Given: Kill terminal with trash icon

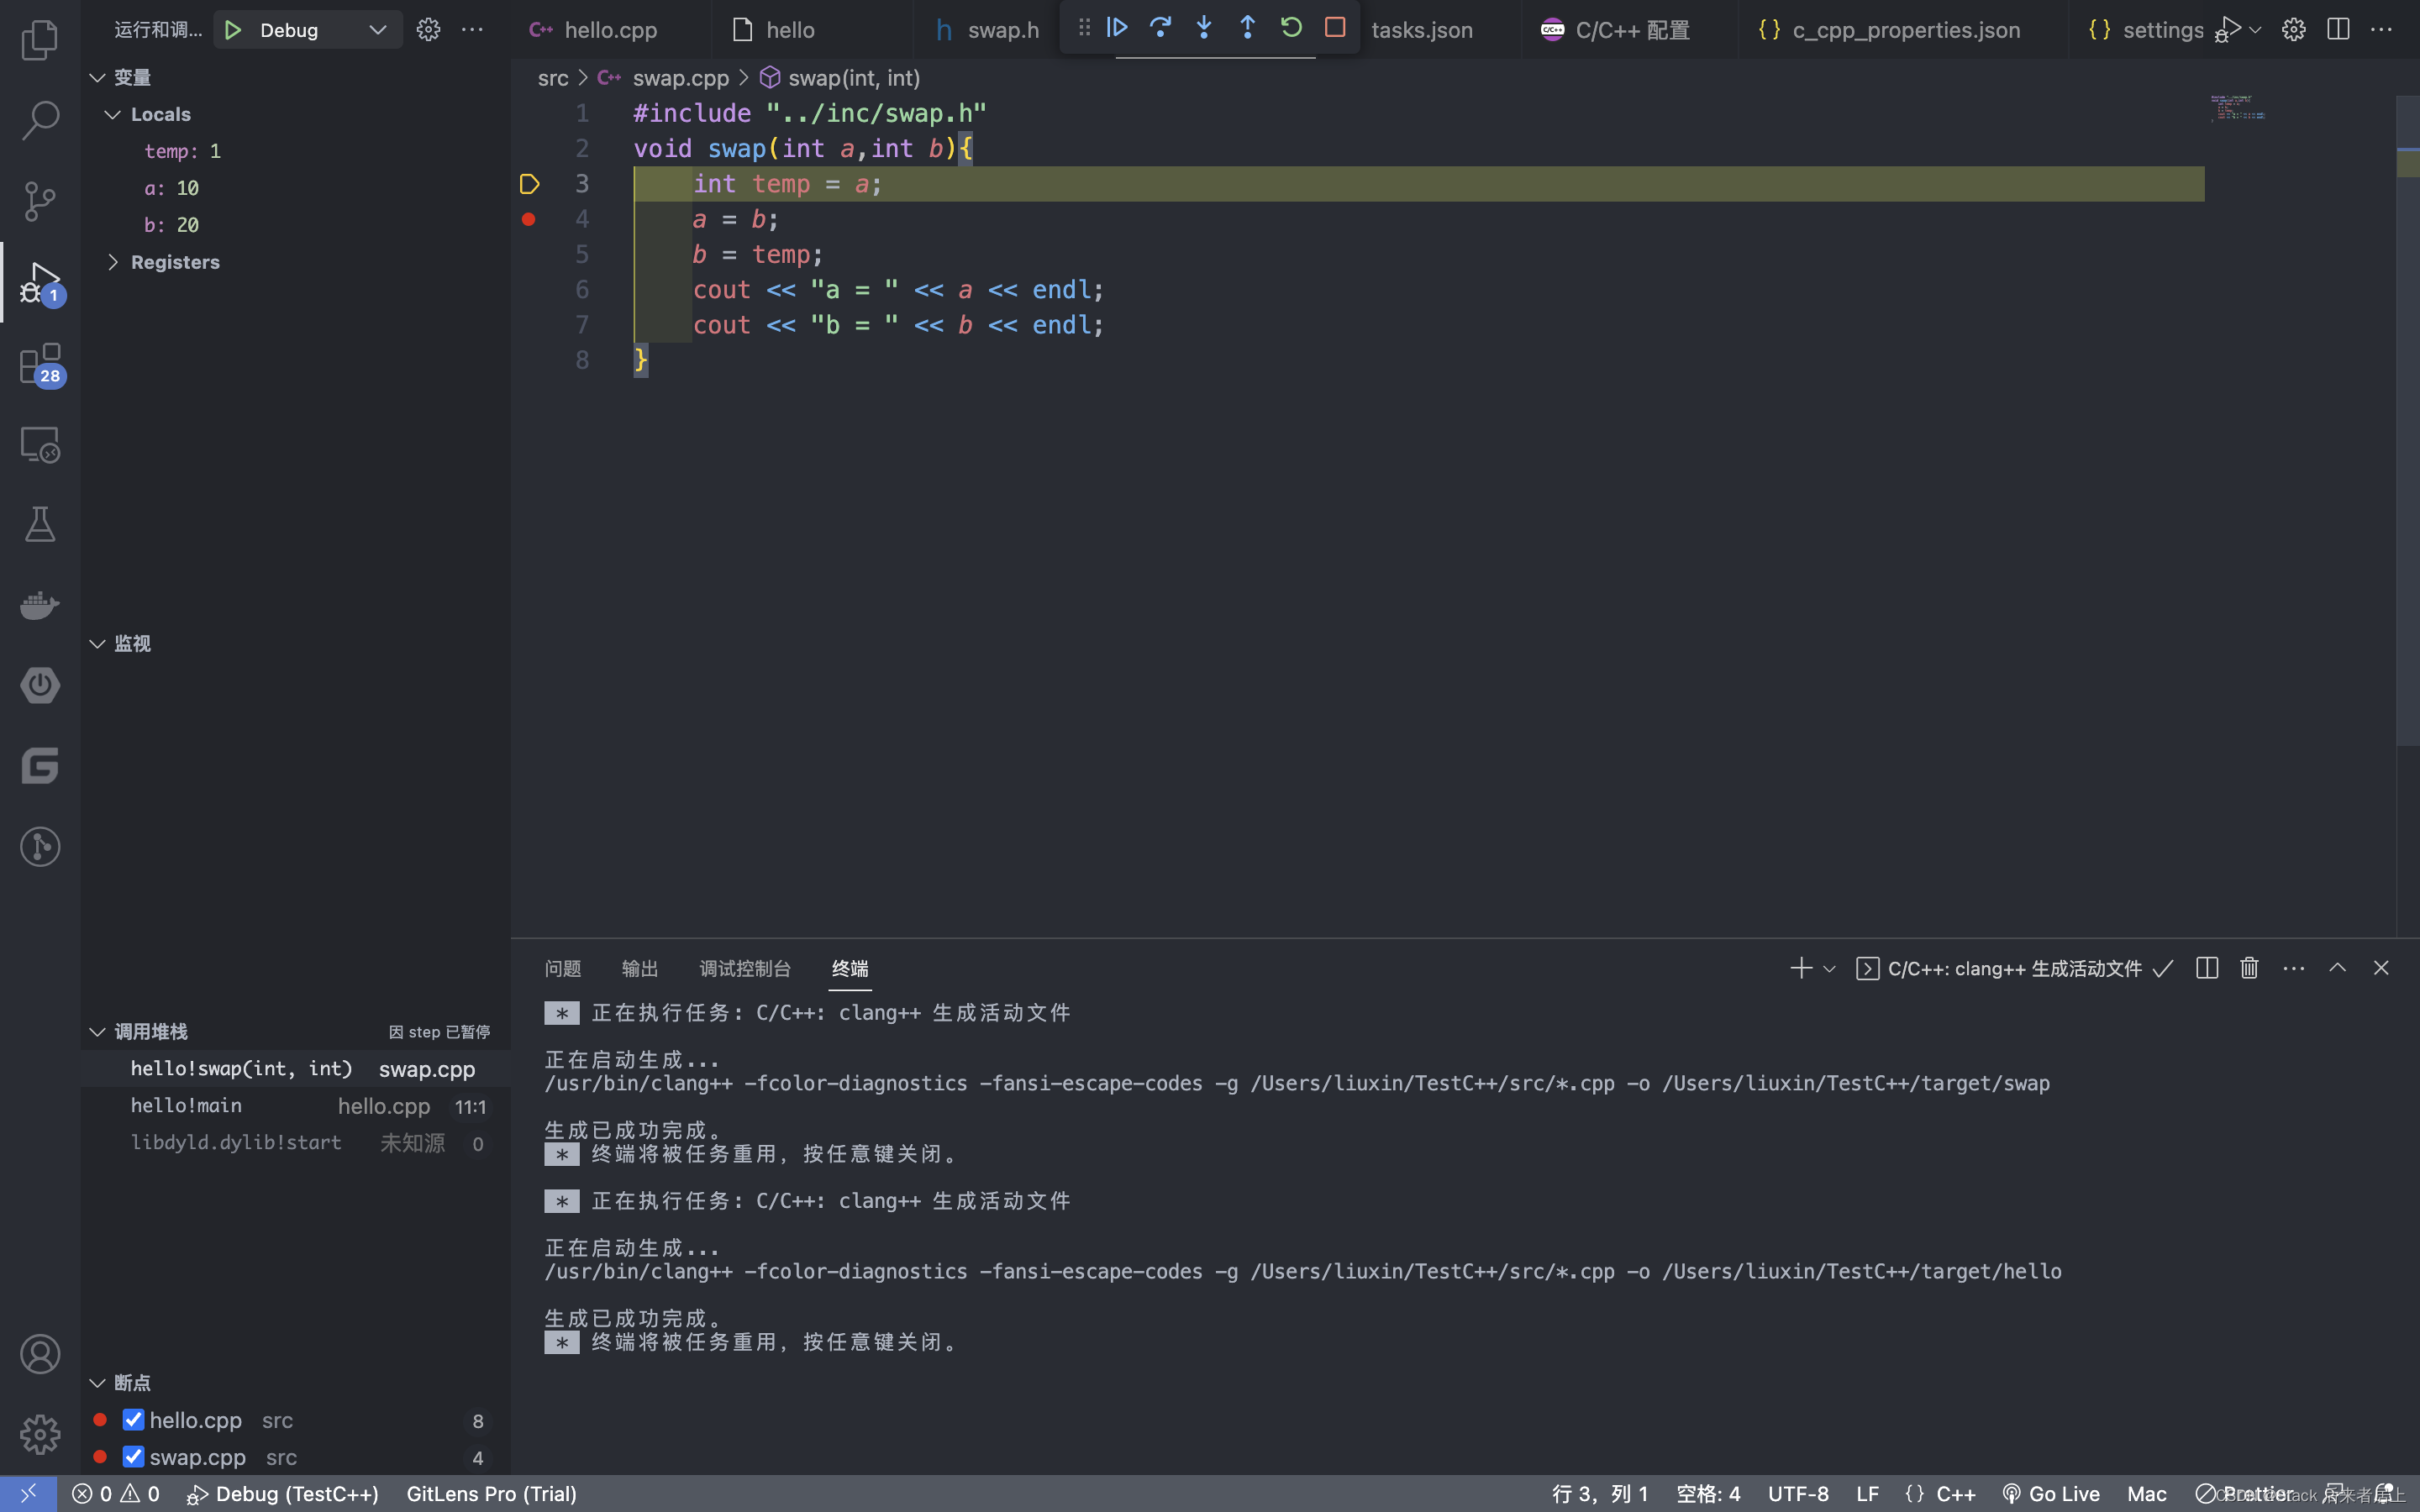Looking at the screenshot, I should [2249, 968].
